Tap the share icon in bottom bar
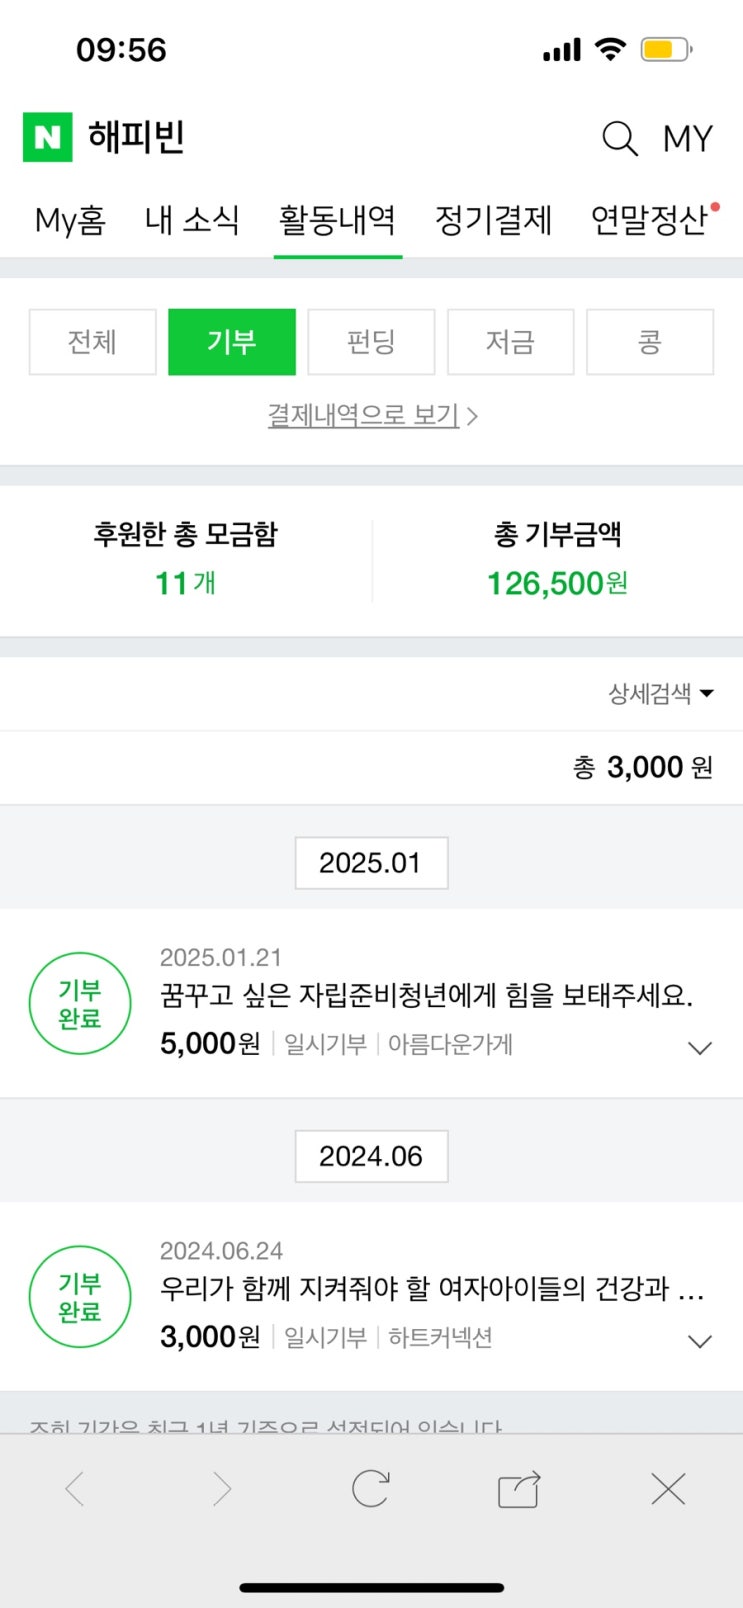 coord(519,1489)
